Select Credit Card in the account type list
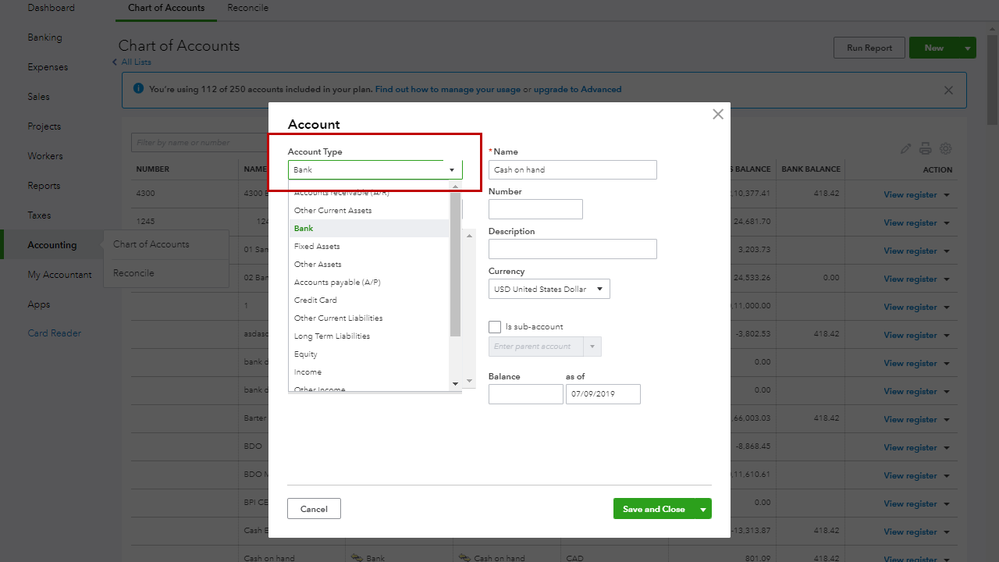This screenshot has height=562, width=999. tap(315, 300)
